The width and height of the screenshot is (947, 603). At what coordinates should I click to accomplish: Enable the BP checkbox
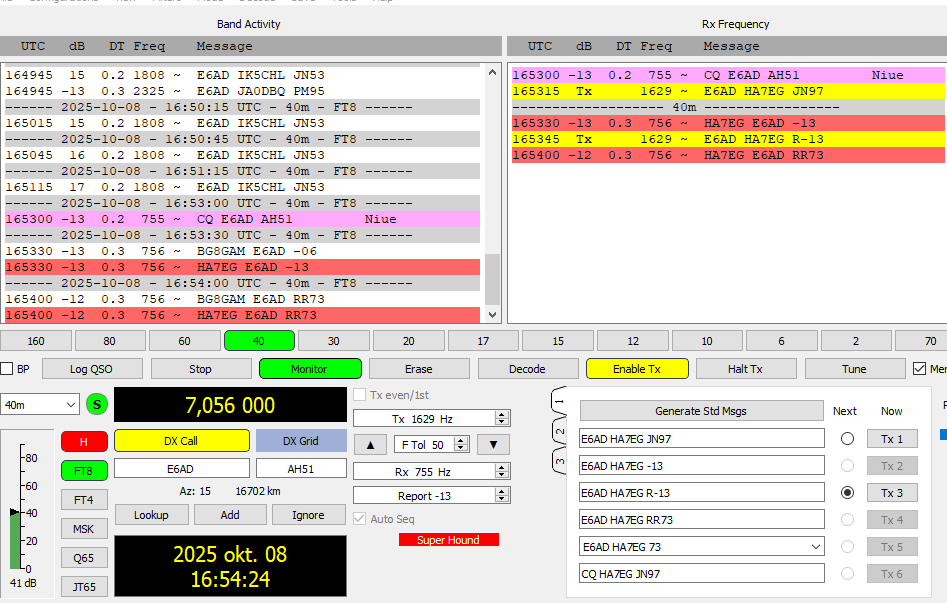click(7, 369)
